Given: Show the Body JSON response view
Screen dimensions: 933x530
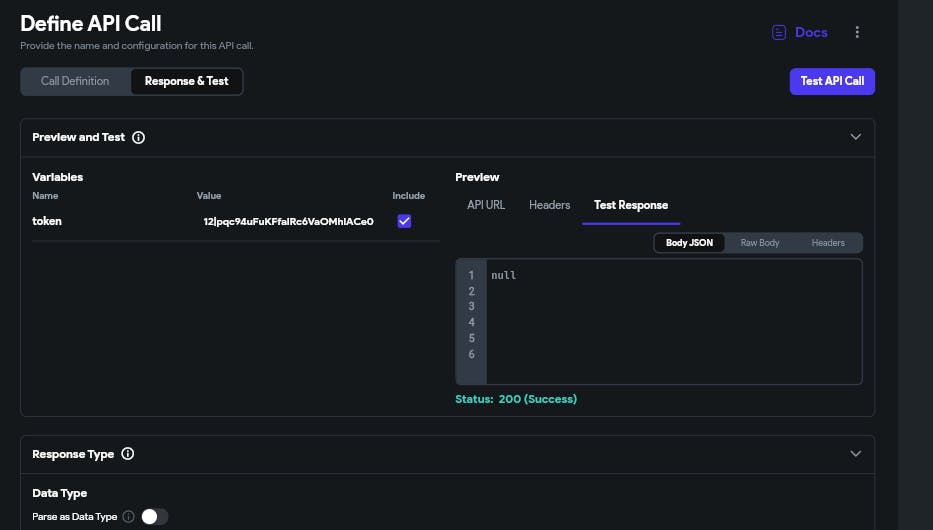Looking at the screenshot, I should pyautogui.click(x=689, y=243).
